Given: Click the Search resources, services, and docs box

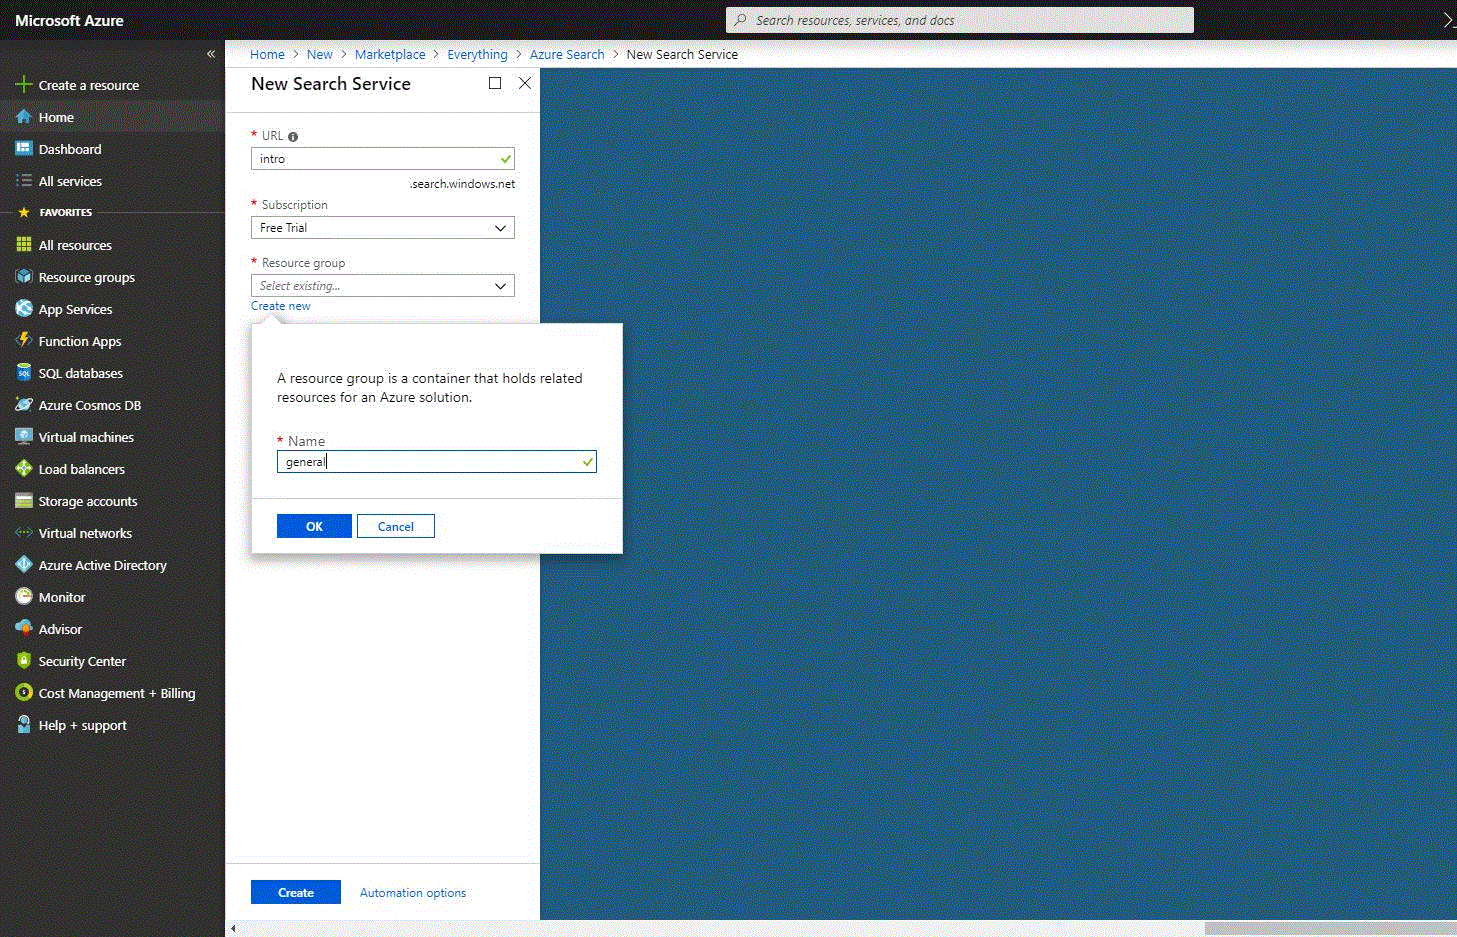Looking at the screenshot, I should point(960,20).
